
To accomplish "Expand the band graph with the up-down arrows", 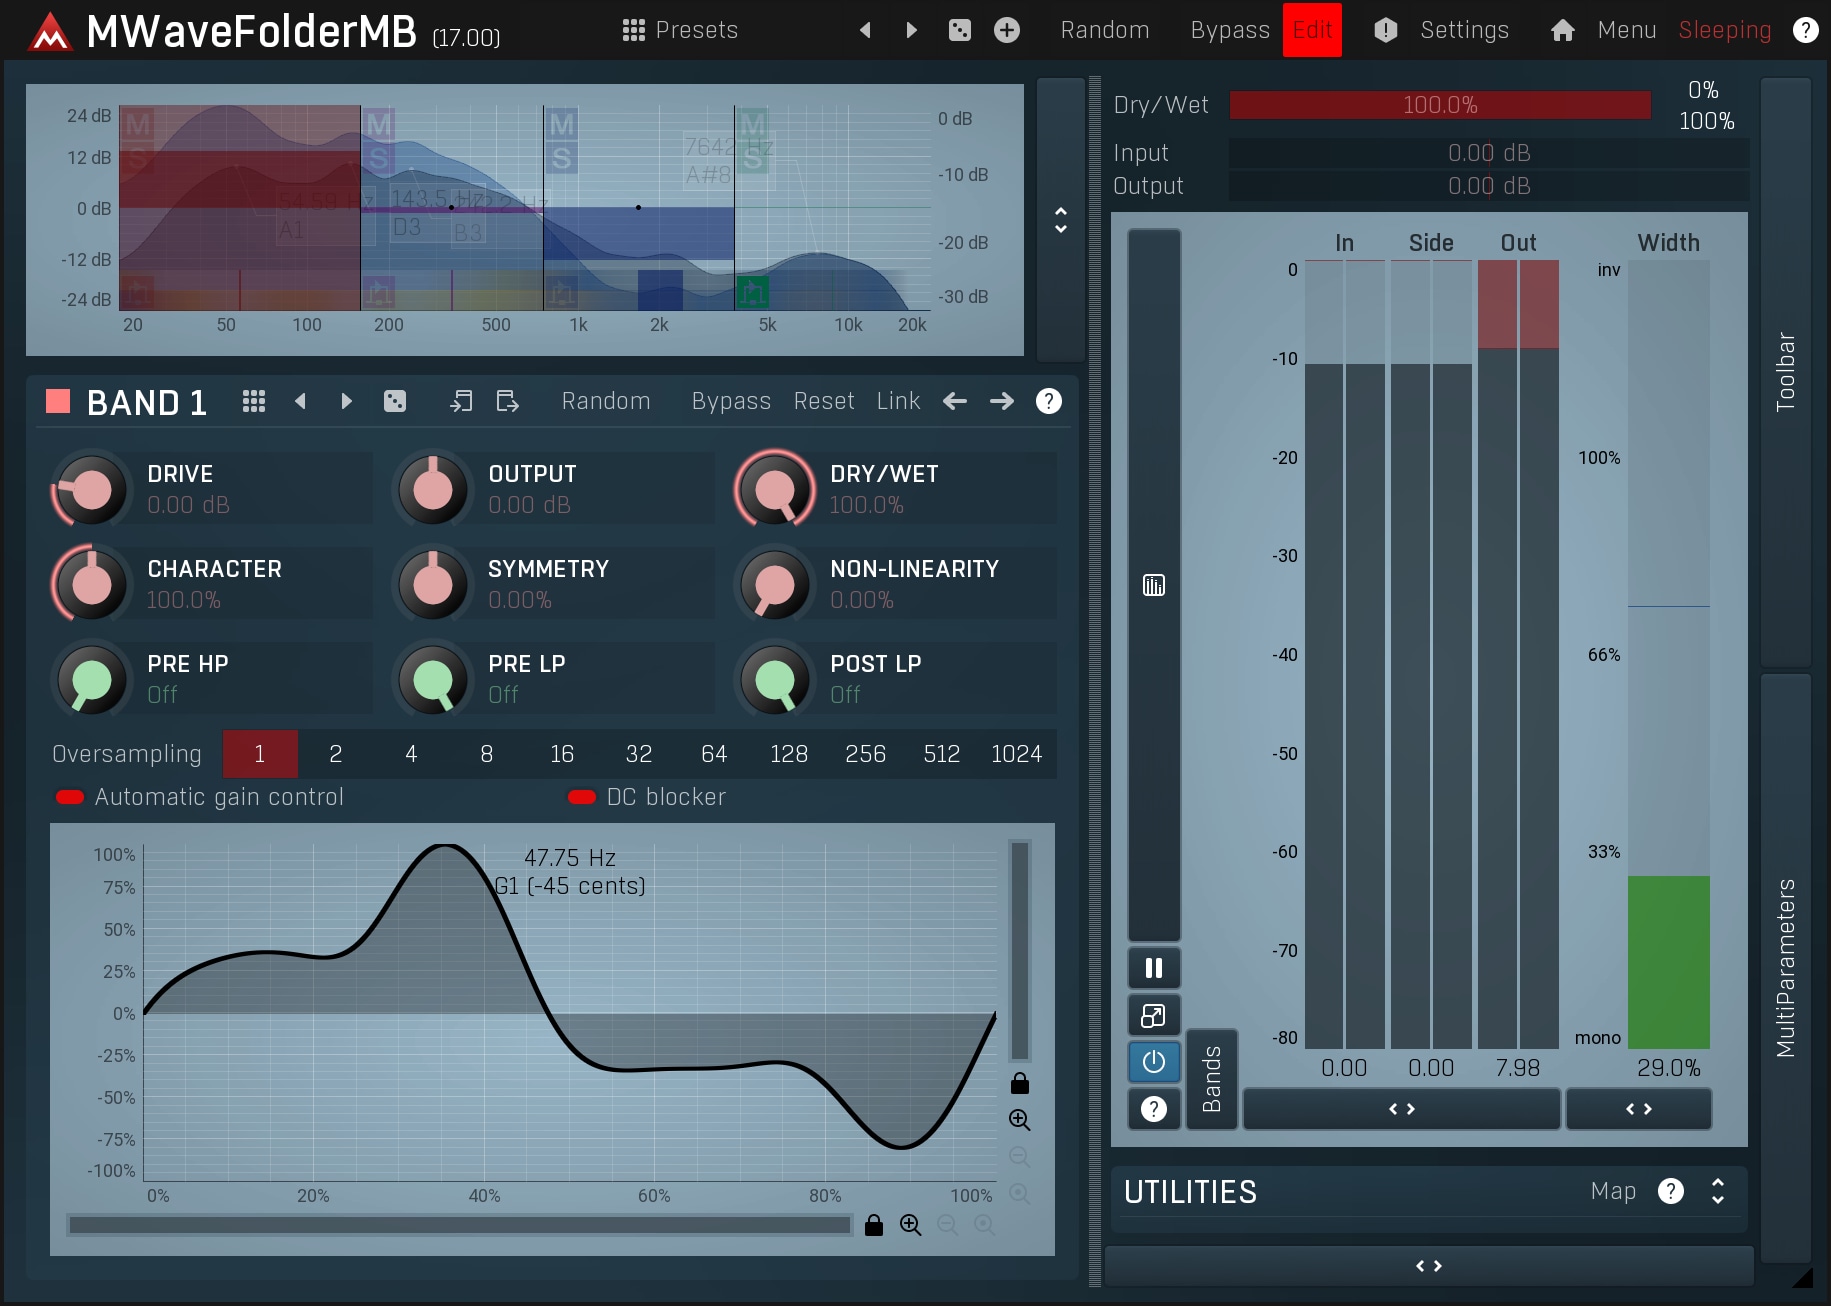I will point(1060,220).
